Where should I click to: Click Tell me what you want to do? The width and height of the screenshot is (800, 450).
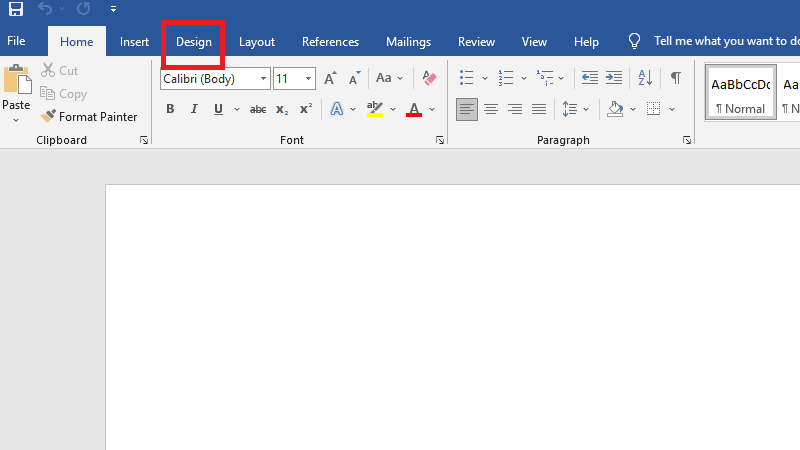tap(725, 42)
